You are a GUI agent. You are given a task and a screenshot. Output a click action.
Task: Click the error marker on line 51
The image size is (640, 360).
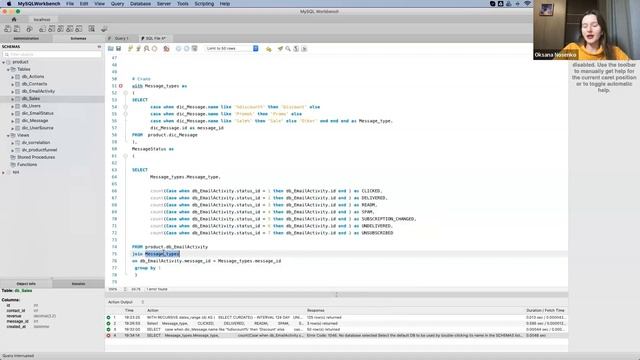pos(121,86)
